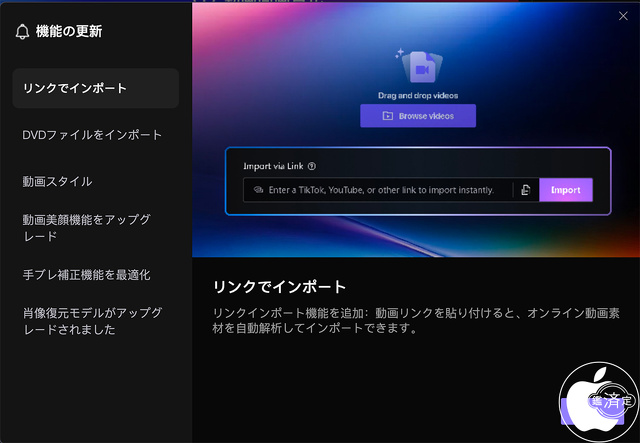Screen dimensions: 640x443
Task: Click the Browse videos button
Action: pos(418,116)
